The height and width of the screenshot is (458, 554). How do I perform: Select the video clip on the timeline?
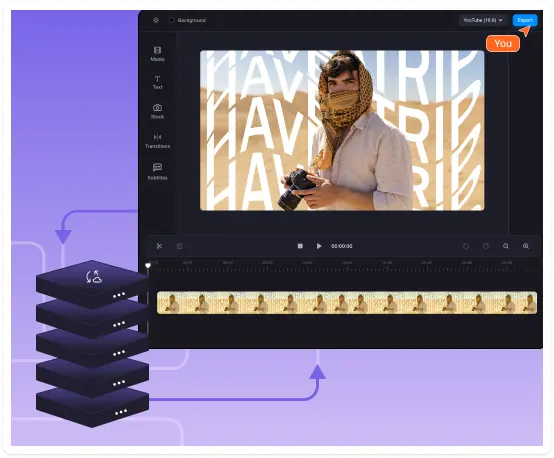click(x=347, y=303)
